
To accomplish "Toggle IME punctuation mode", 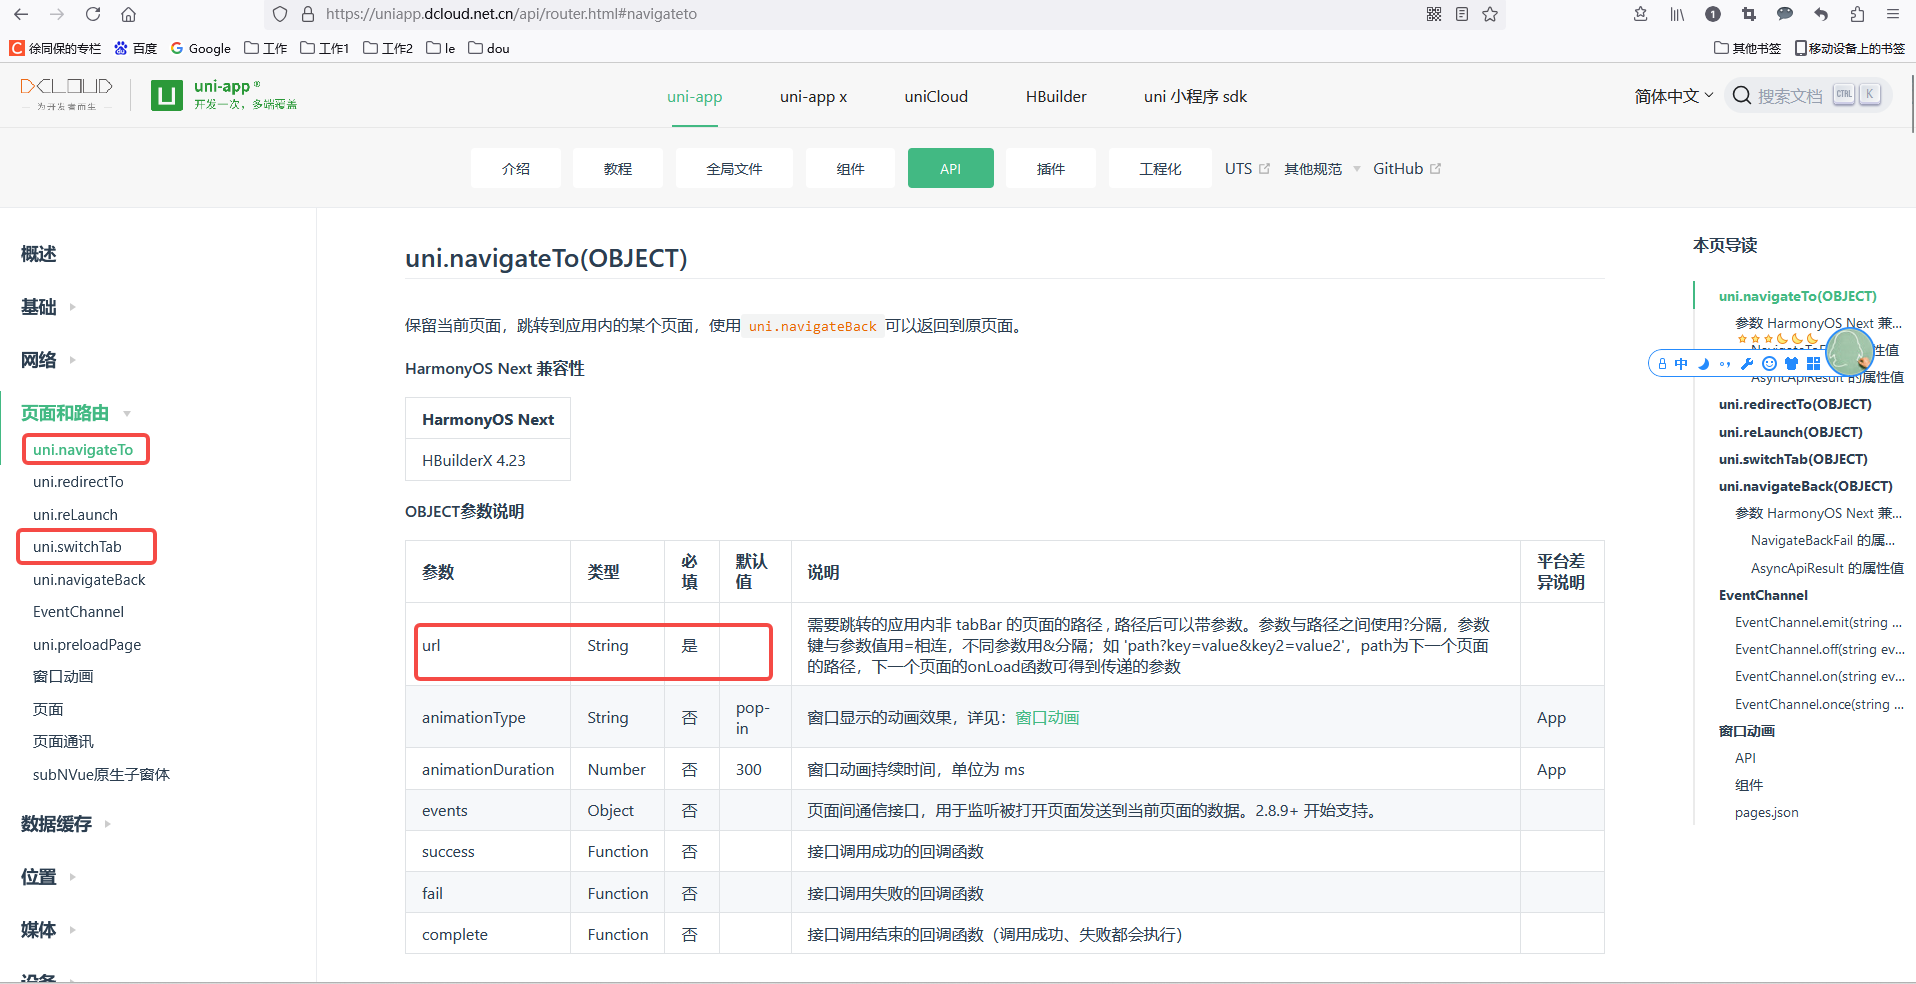I will pos(1725,364).
